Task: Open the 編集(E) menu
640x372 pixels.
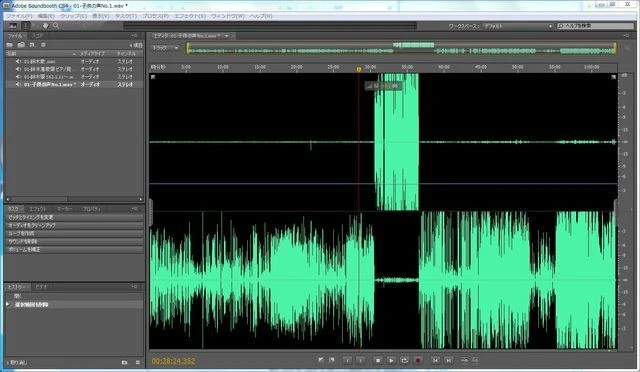Action: tap(46, 16)
